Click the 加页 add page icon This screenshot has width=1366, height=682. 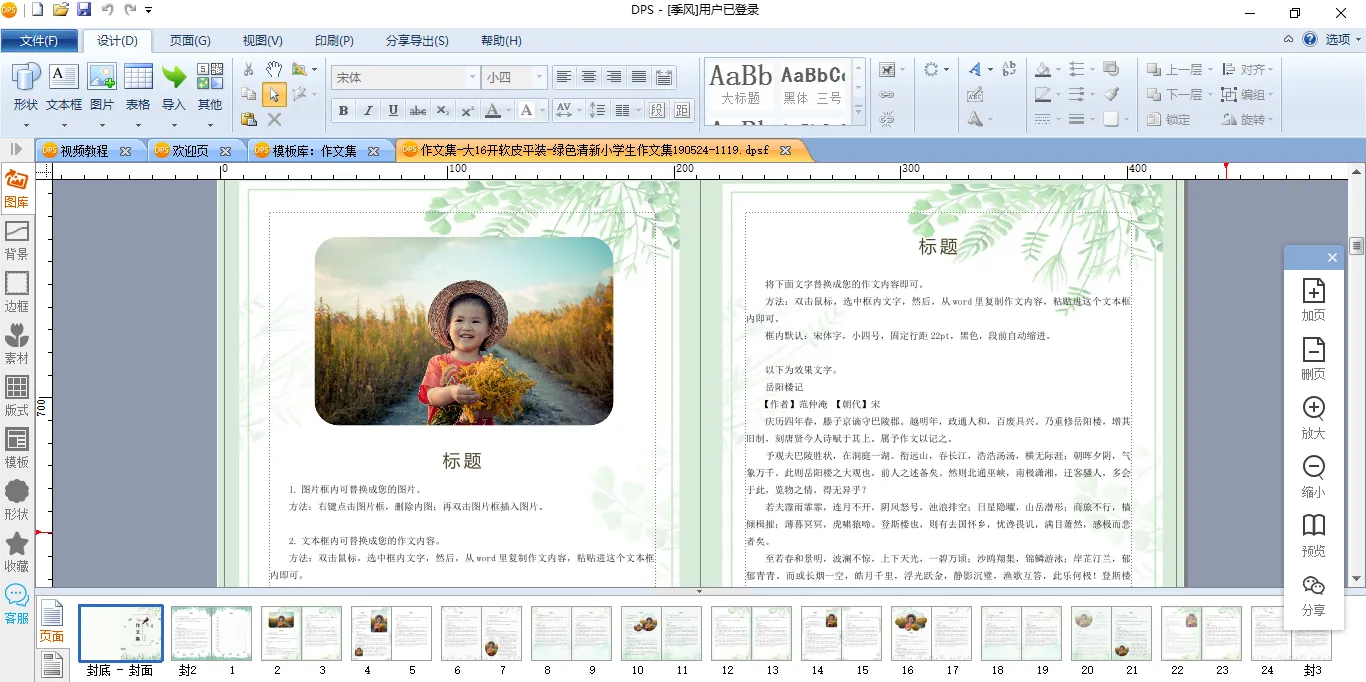1313,299
